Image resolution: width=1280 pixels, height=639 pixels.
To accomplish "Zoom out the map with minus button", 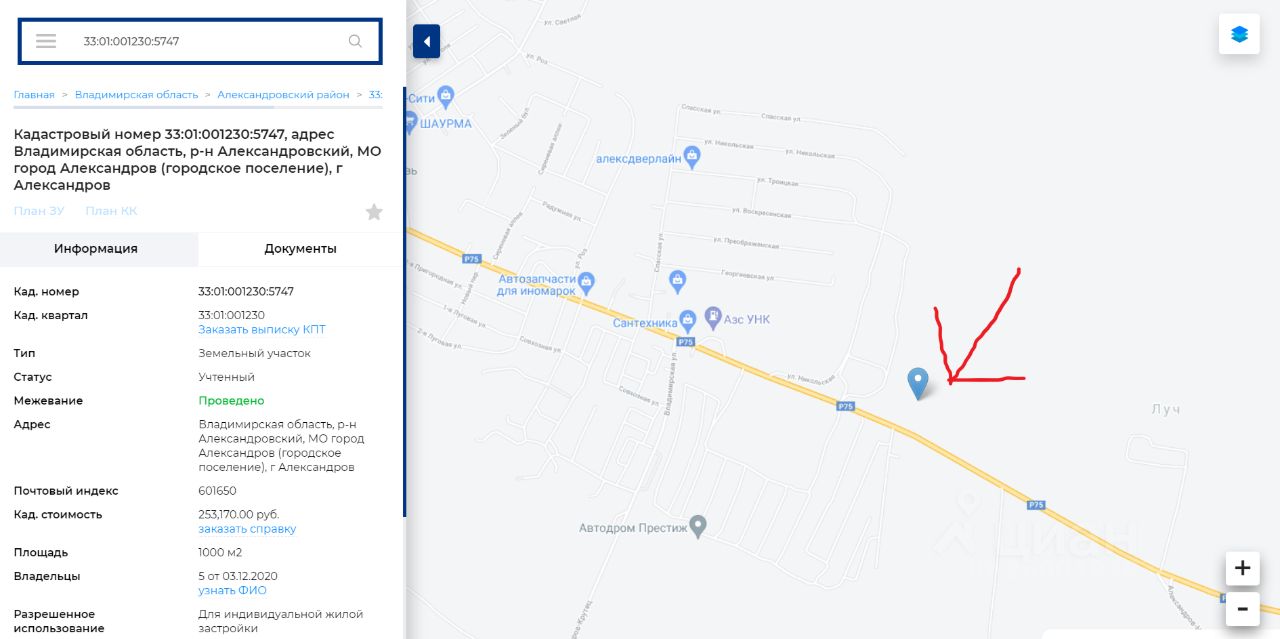I will 1242,607.
